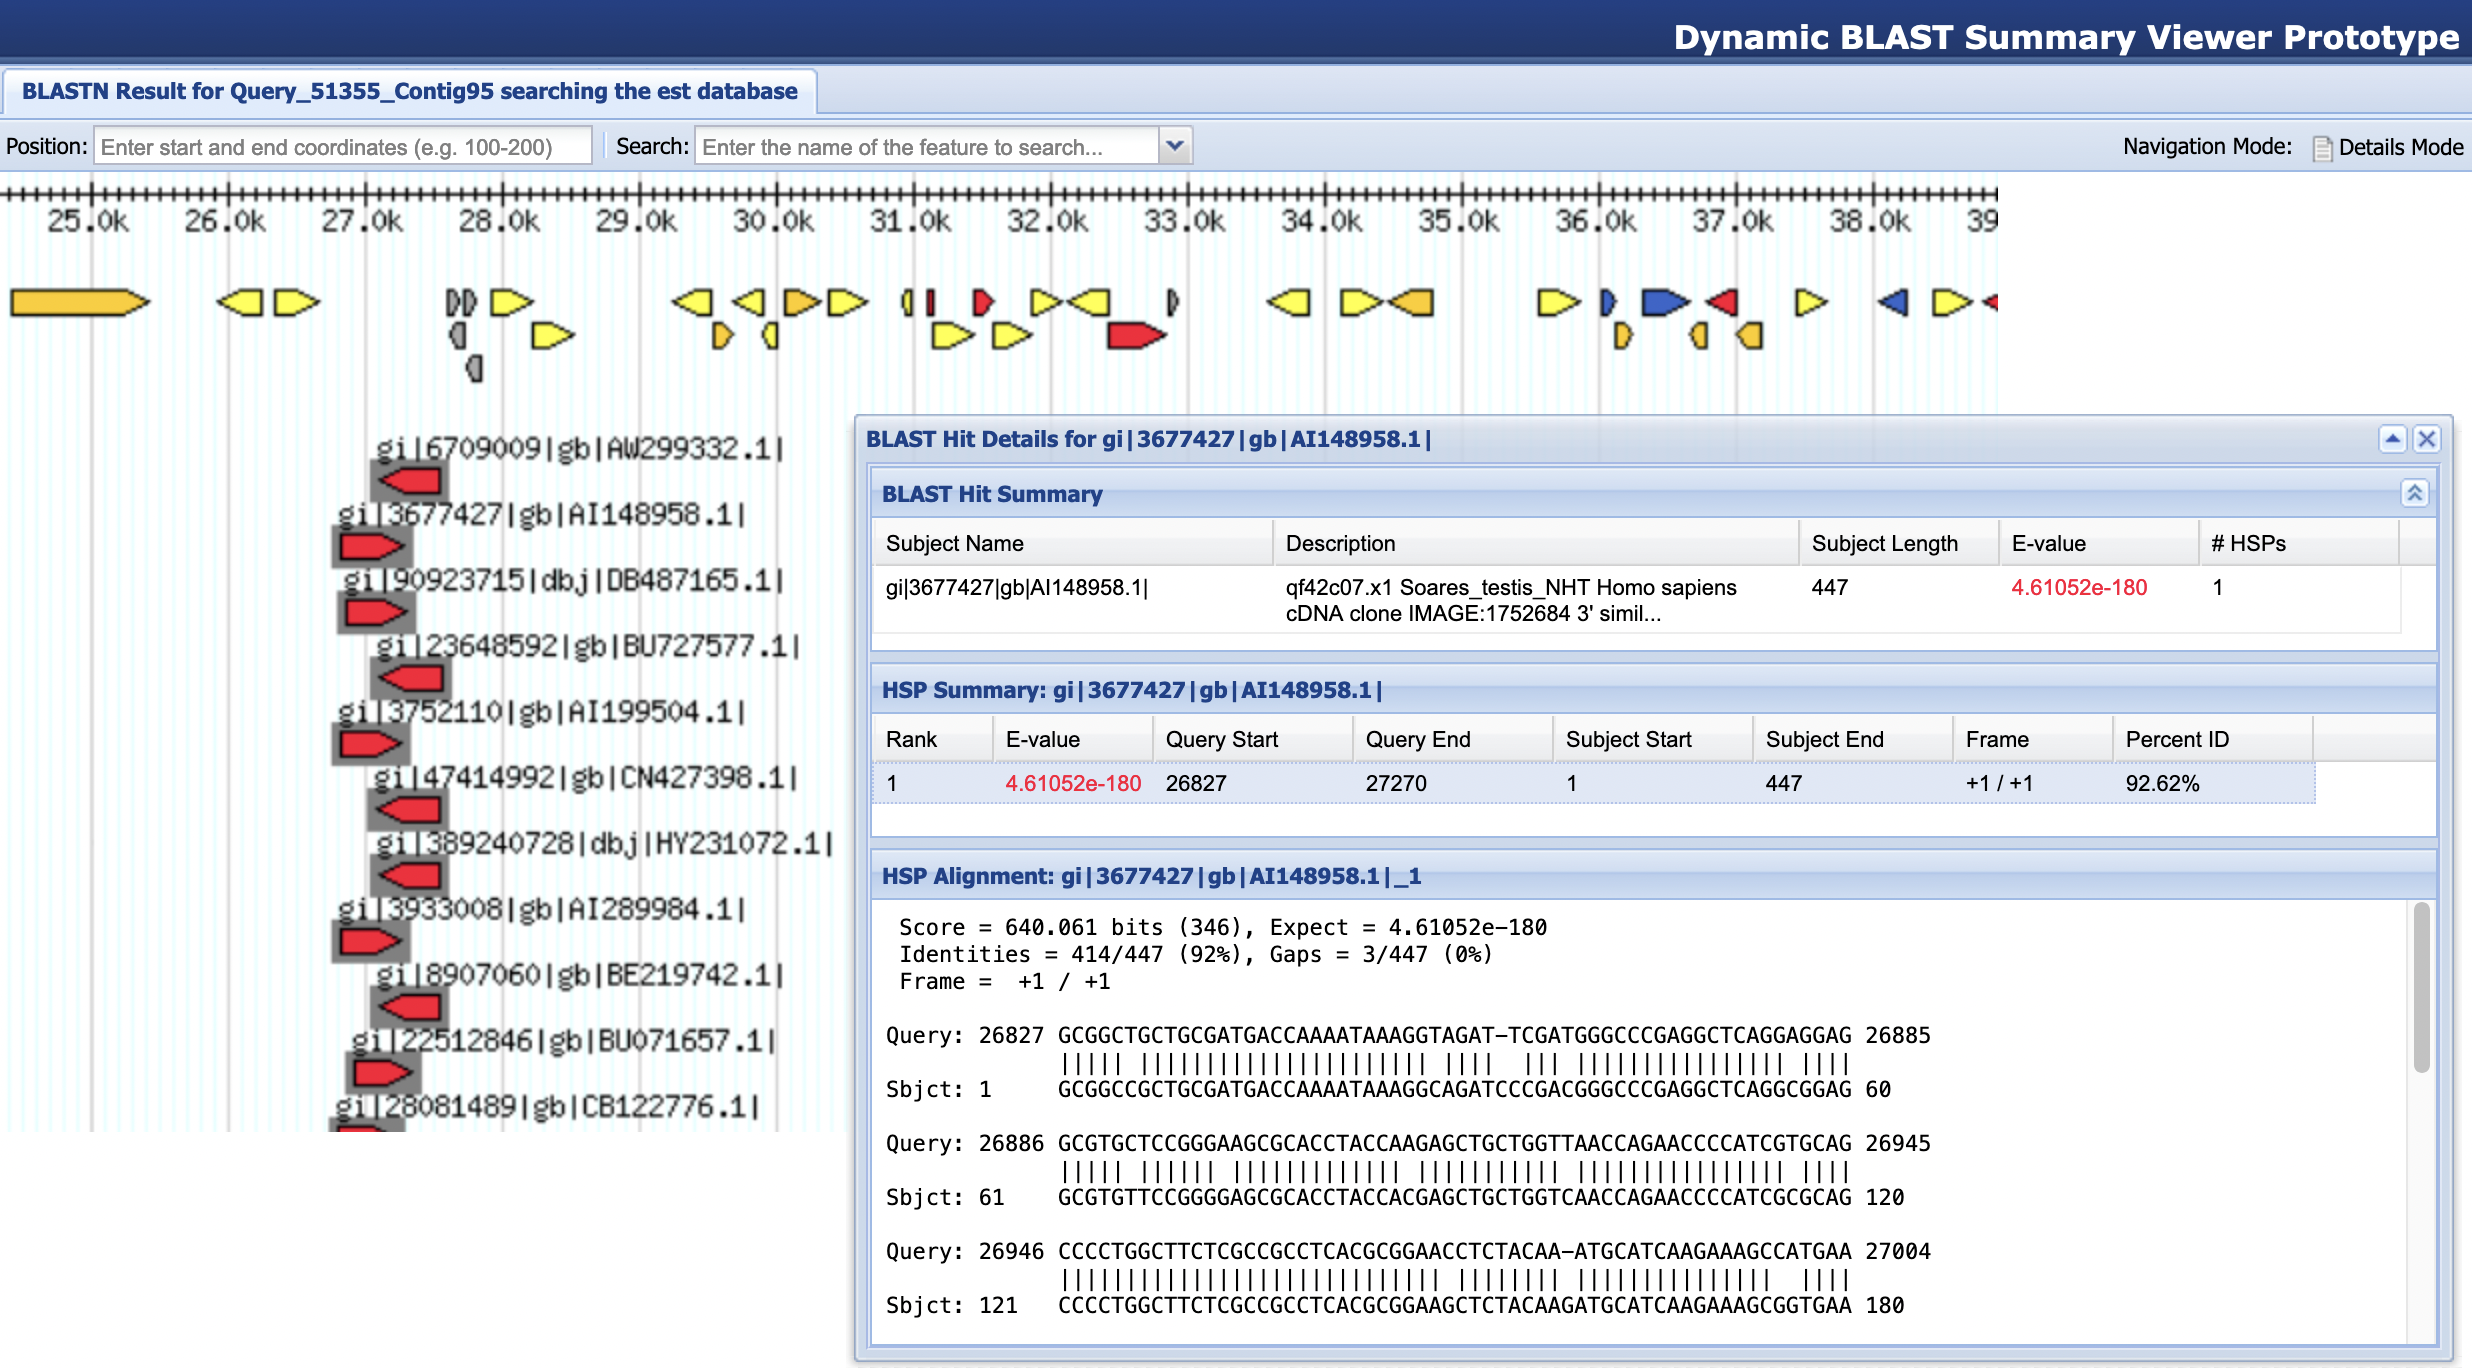Image resolution: width=2472 pixels, height=1368 pixels.
Task: Click the Details Mode page icon
Action: [x=2322, y=148]
